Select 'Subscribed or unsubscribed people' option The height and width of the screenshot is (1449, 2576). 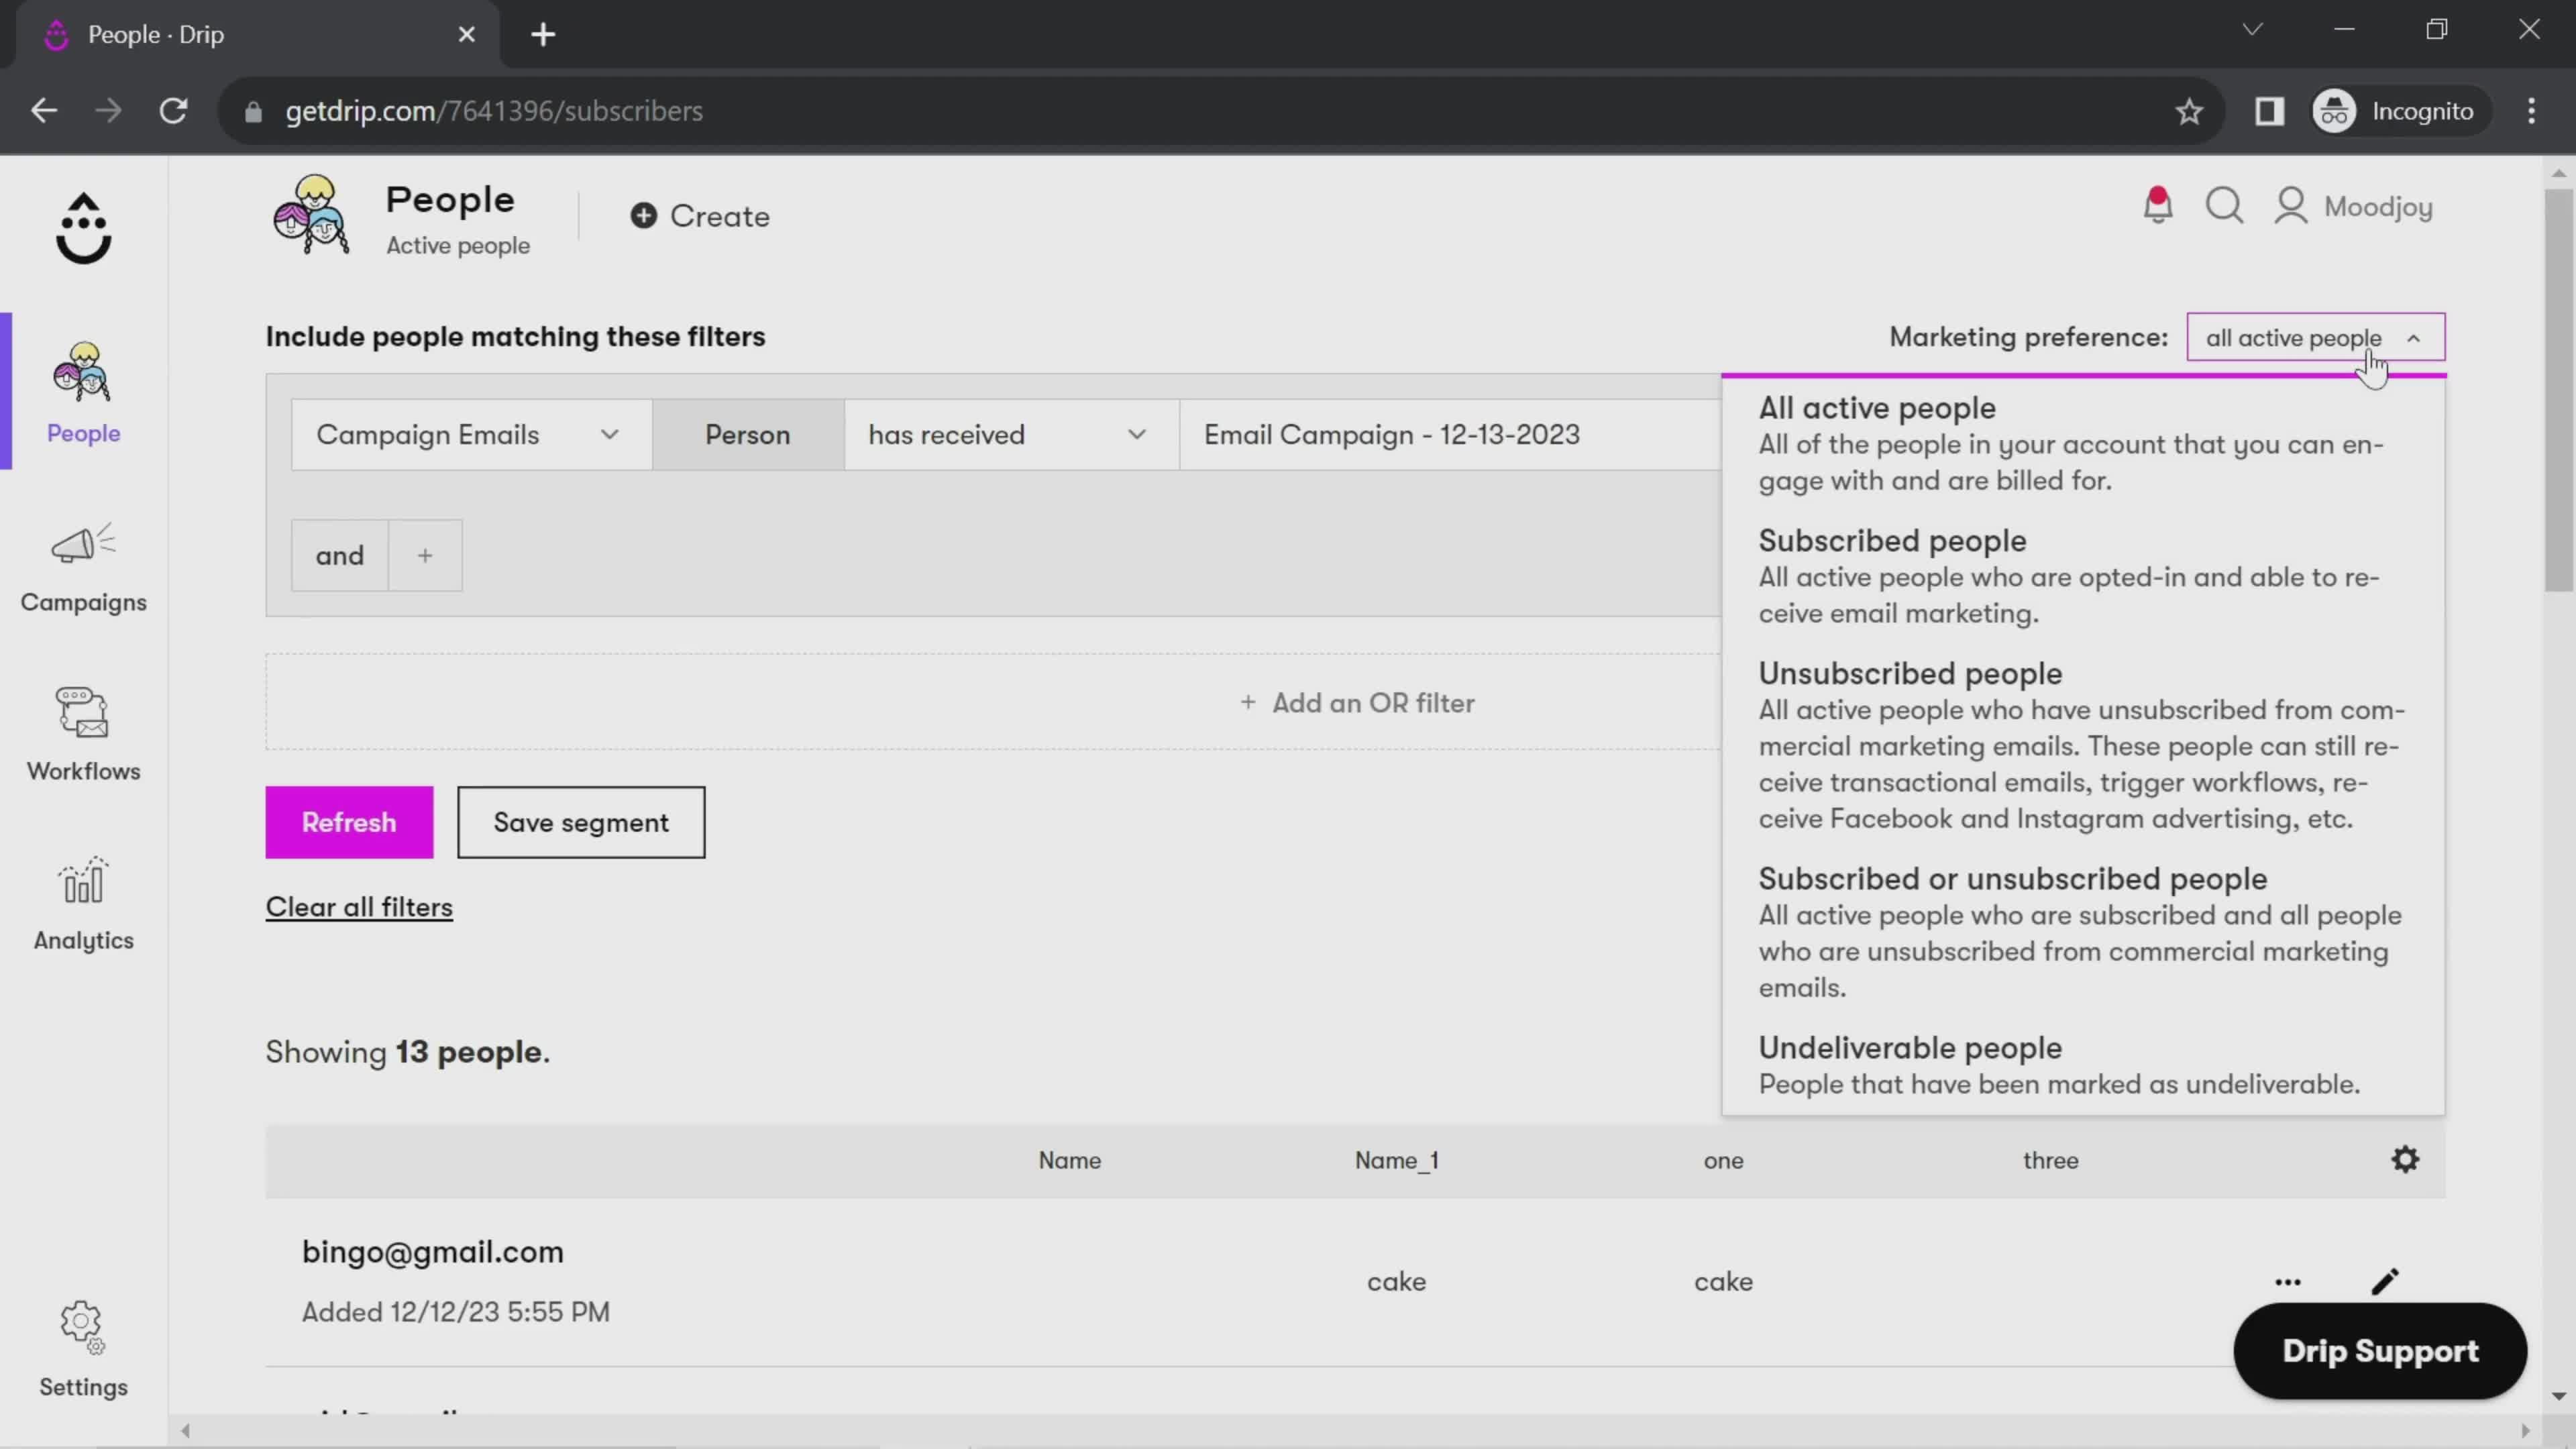(2083, 932)
